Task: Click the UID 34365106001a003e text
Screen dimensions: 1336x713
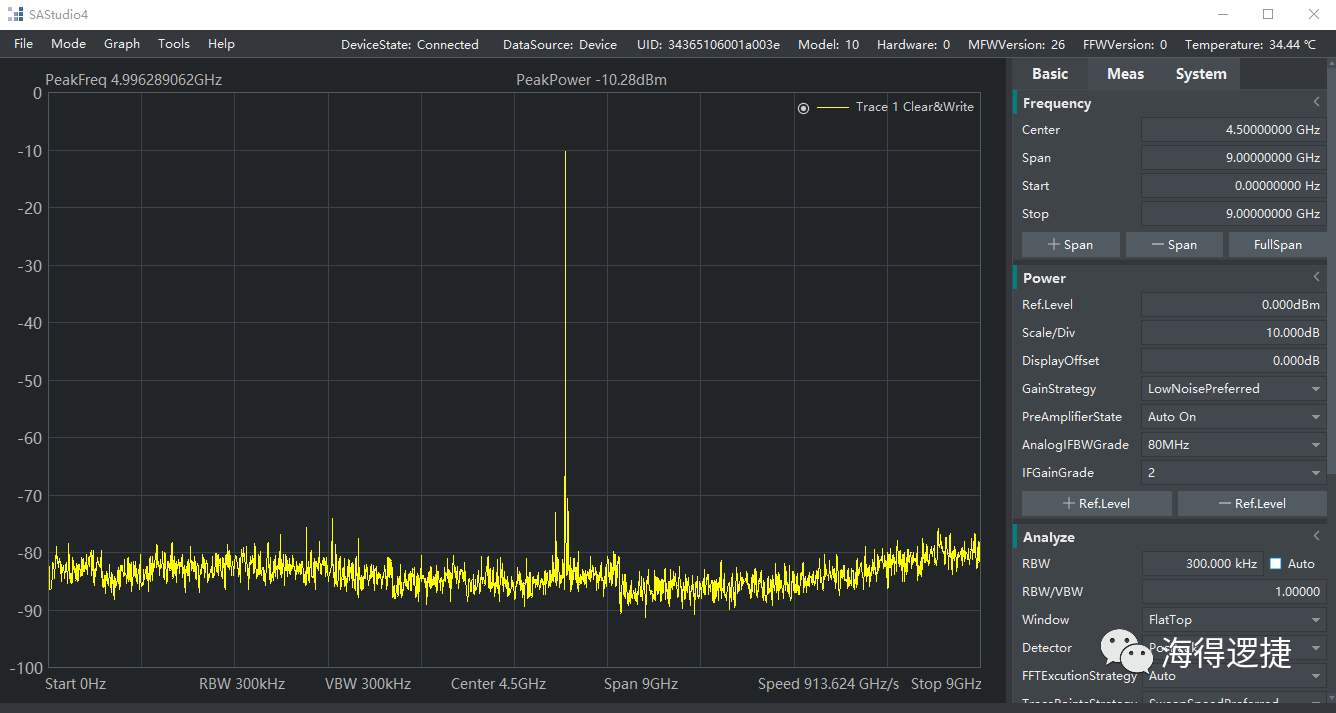Action: [708, 45]
